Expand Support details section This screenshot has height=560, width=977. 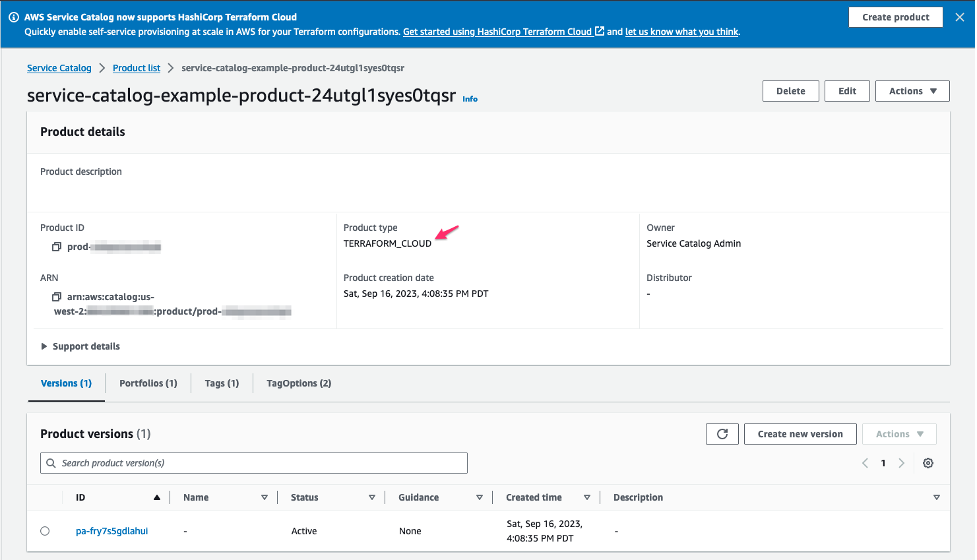point(80,346)
